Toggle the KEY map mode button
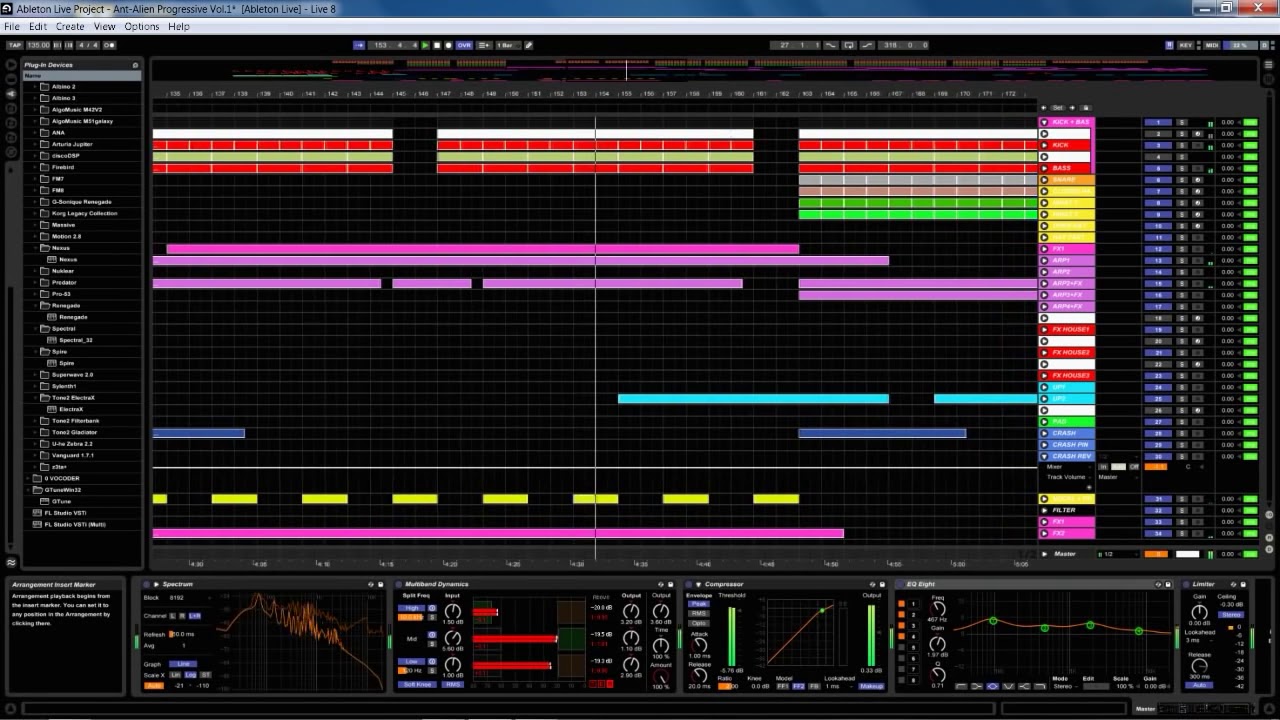The height and width of the screenshot is (720, 1280). [x=1185, y=45]
